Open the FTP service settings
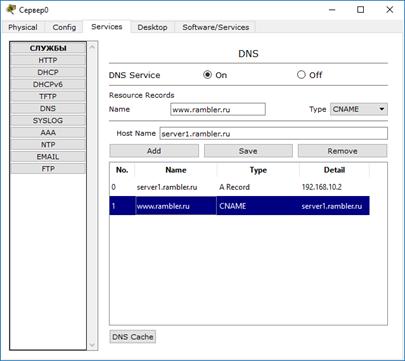Viewport: 405px width, 361px height. (48, 169)
